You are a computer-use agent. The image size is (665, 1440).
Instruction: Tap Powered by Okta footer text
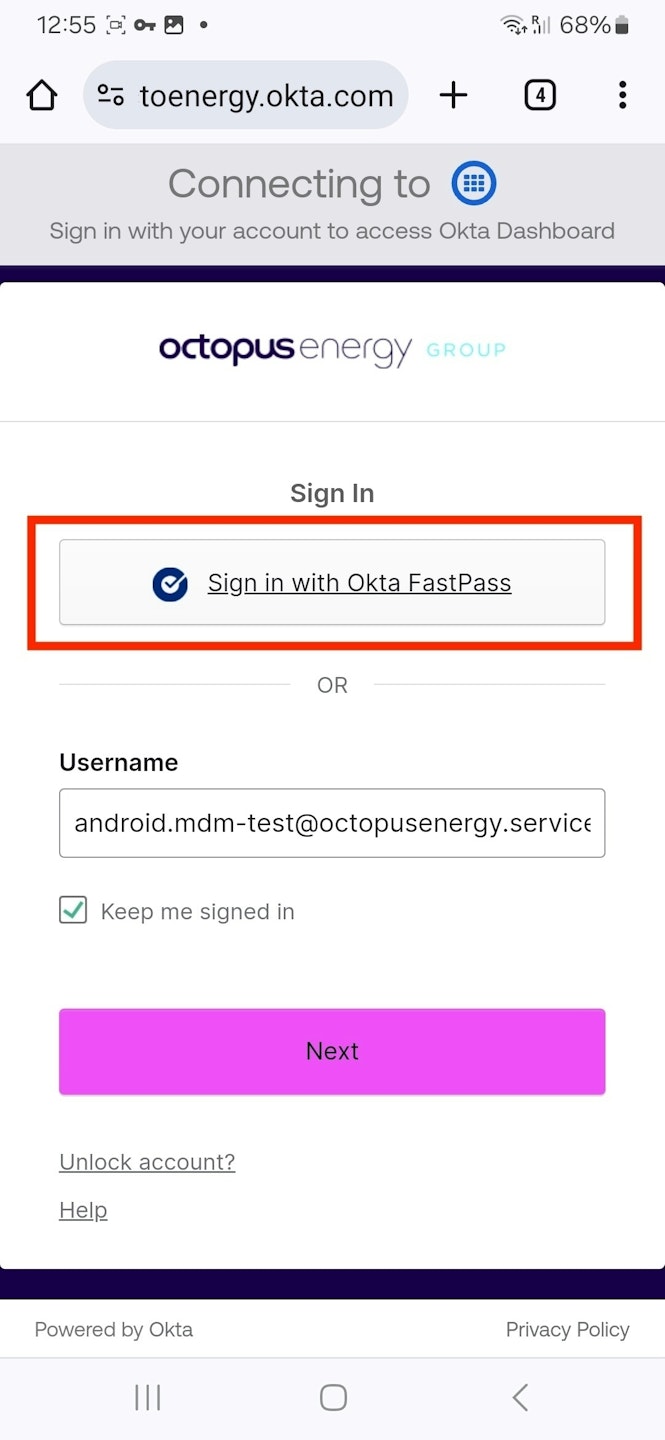114,1329
